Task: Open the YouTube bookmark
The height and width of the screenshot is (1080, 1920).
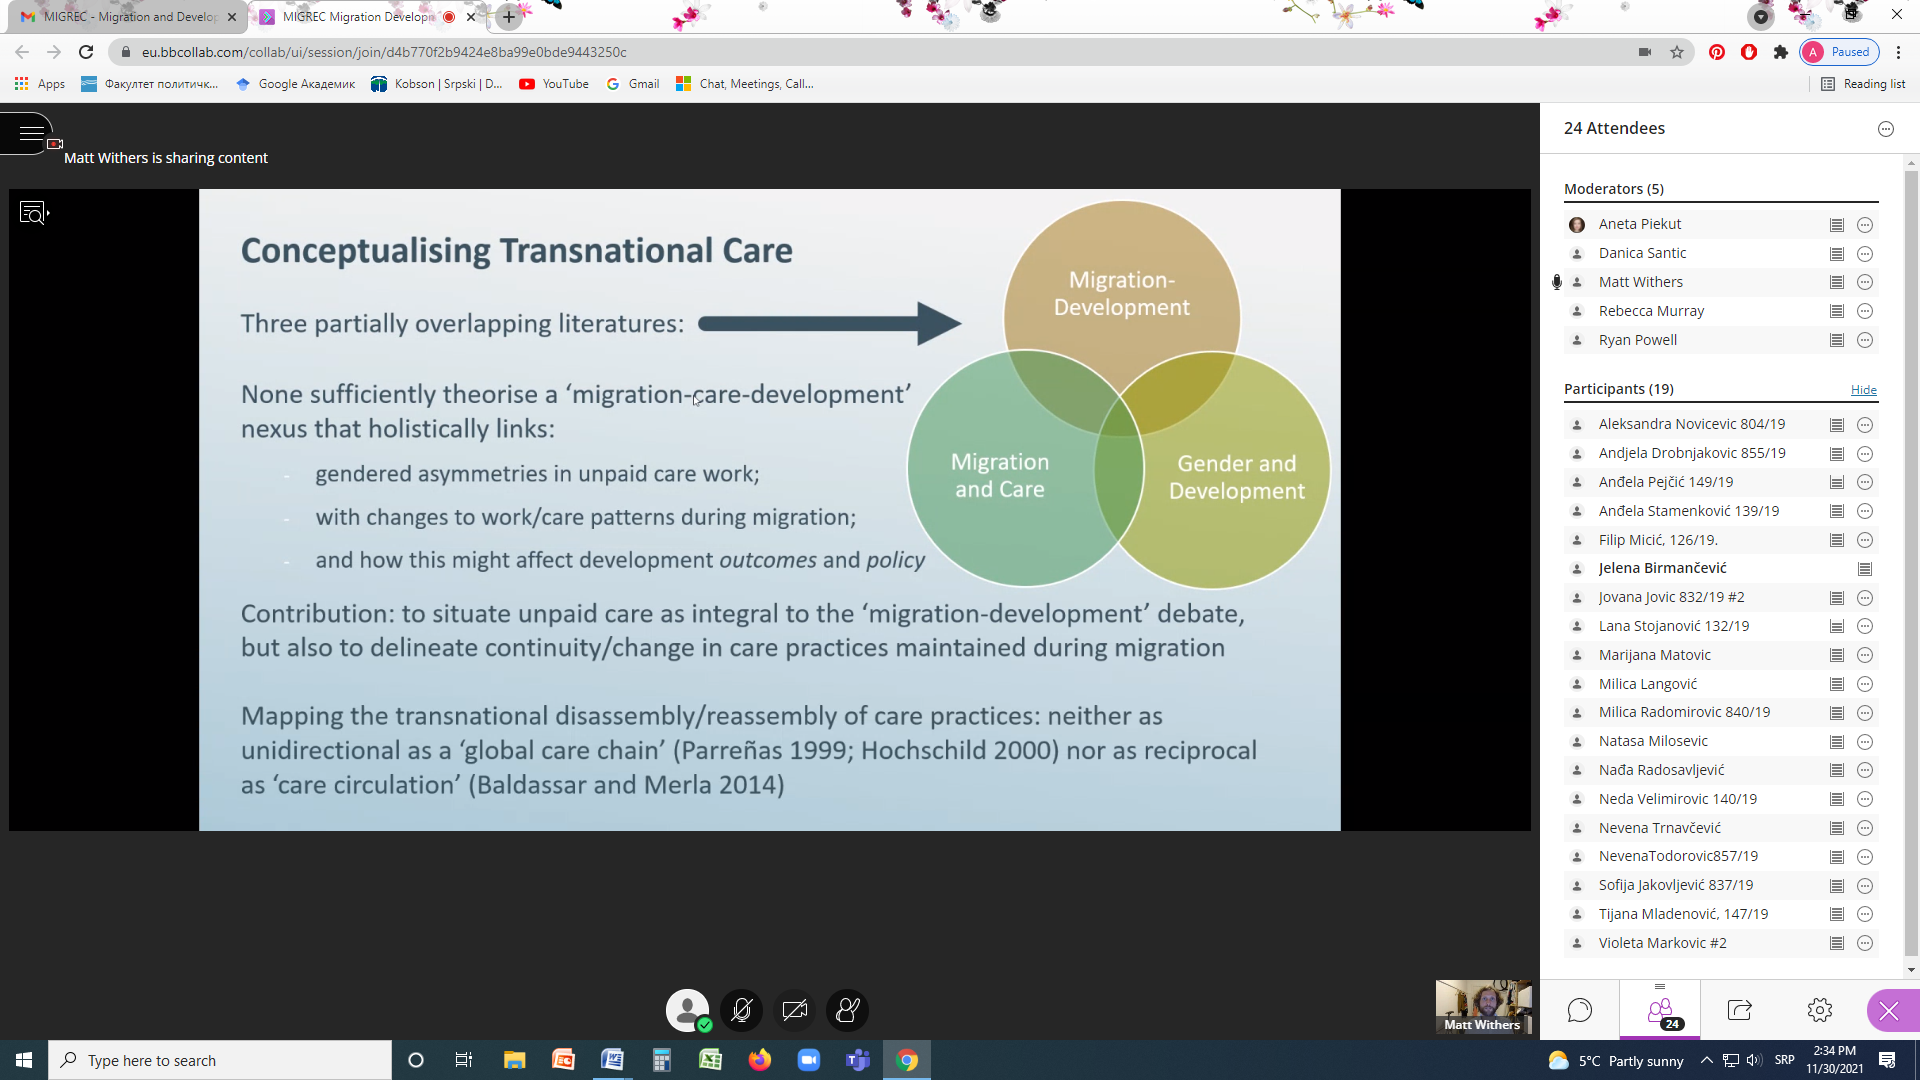Action: (554, 84)
